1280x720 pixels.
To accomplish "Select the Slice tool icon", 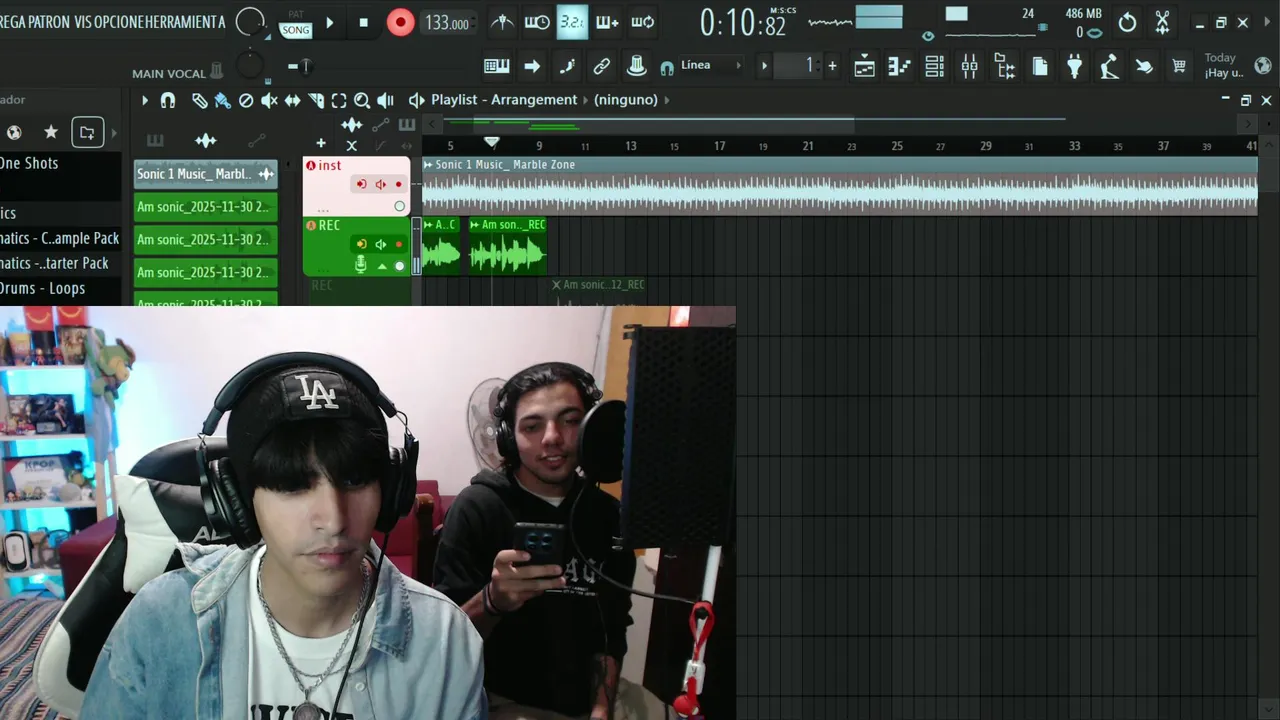I will point(316,100).
